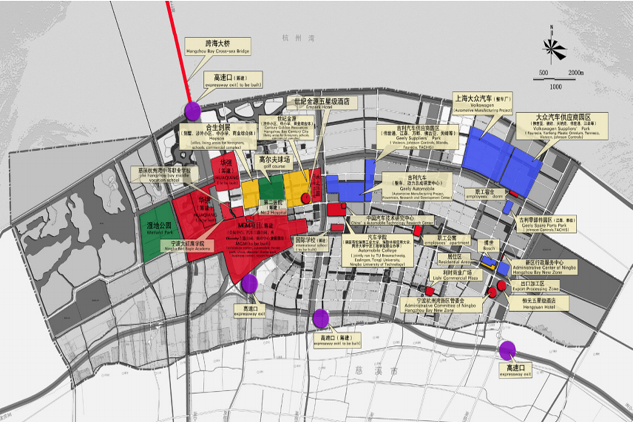Click the Lishi Commercial Plaza label

(x=455, y=275)
